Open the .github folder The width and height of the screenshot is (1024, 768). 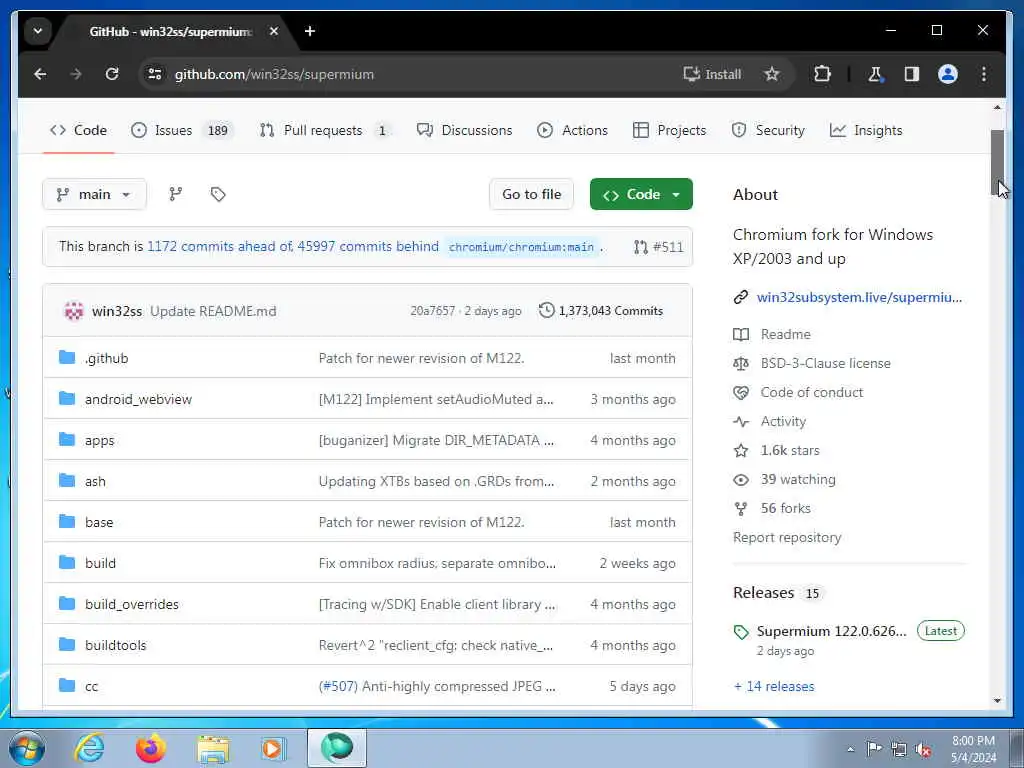106,359
